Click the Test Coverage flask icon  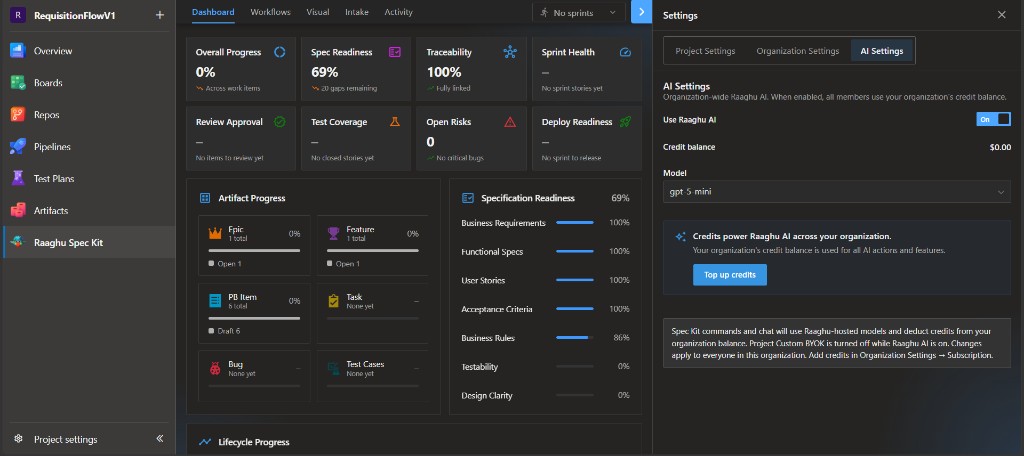[x=394, y=122]
